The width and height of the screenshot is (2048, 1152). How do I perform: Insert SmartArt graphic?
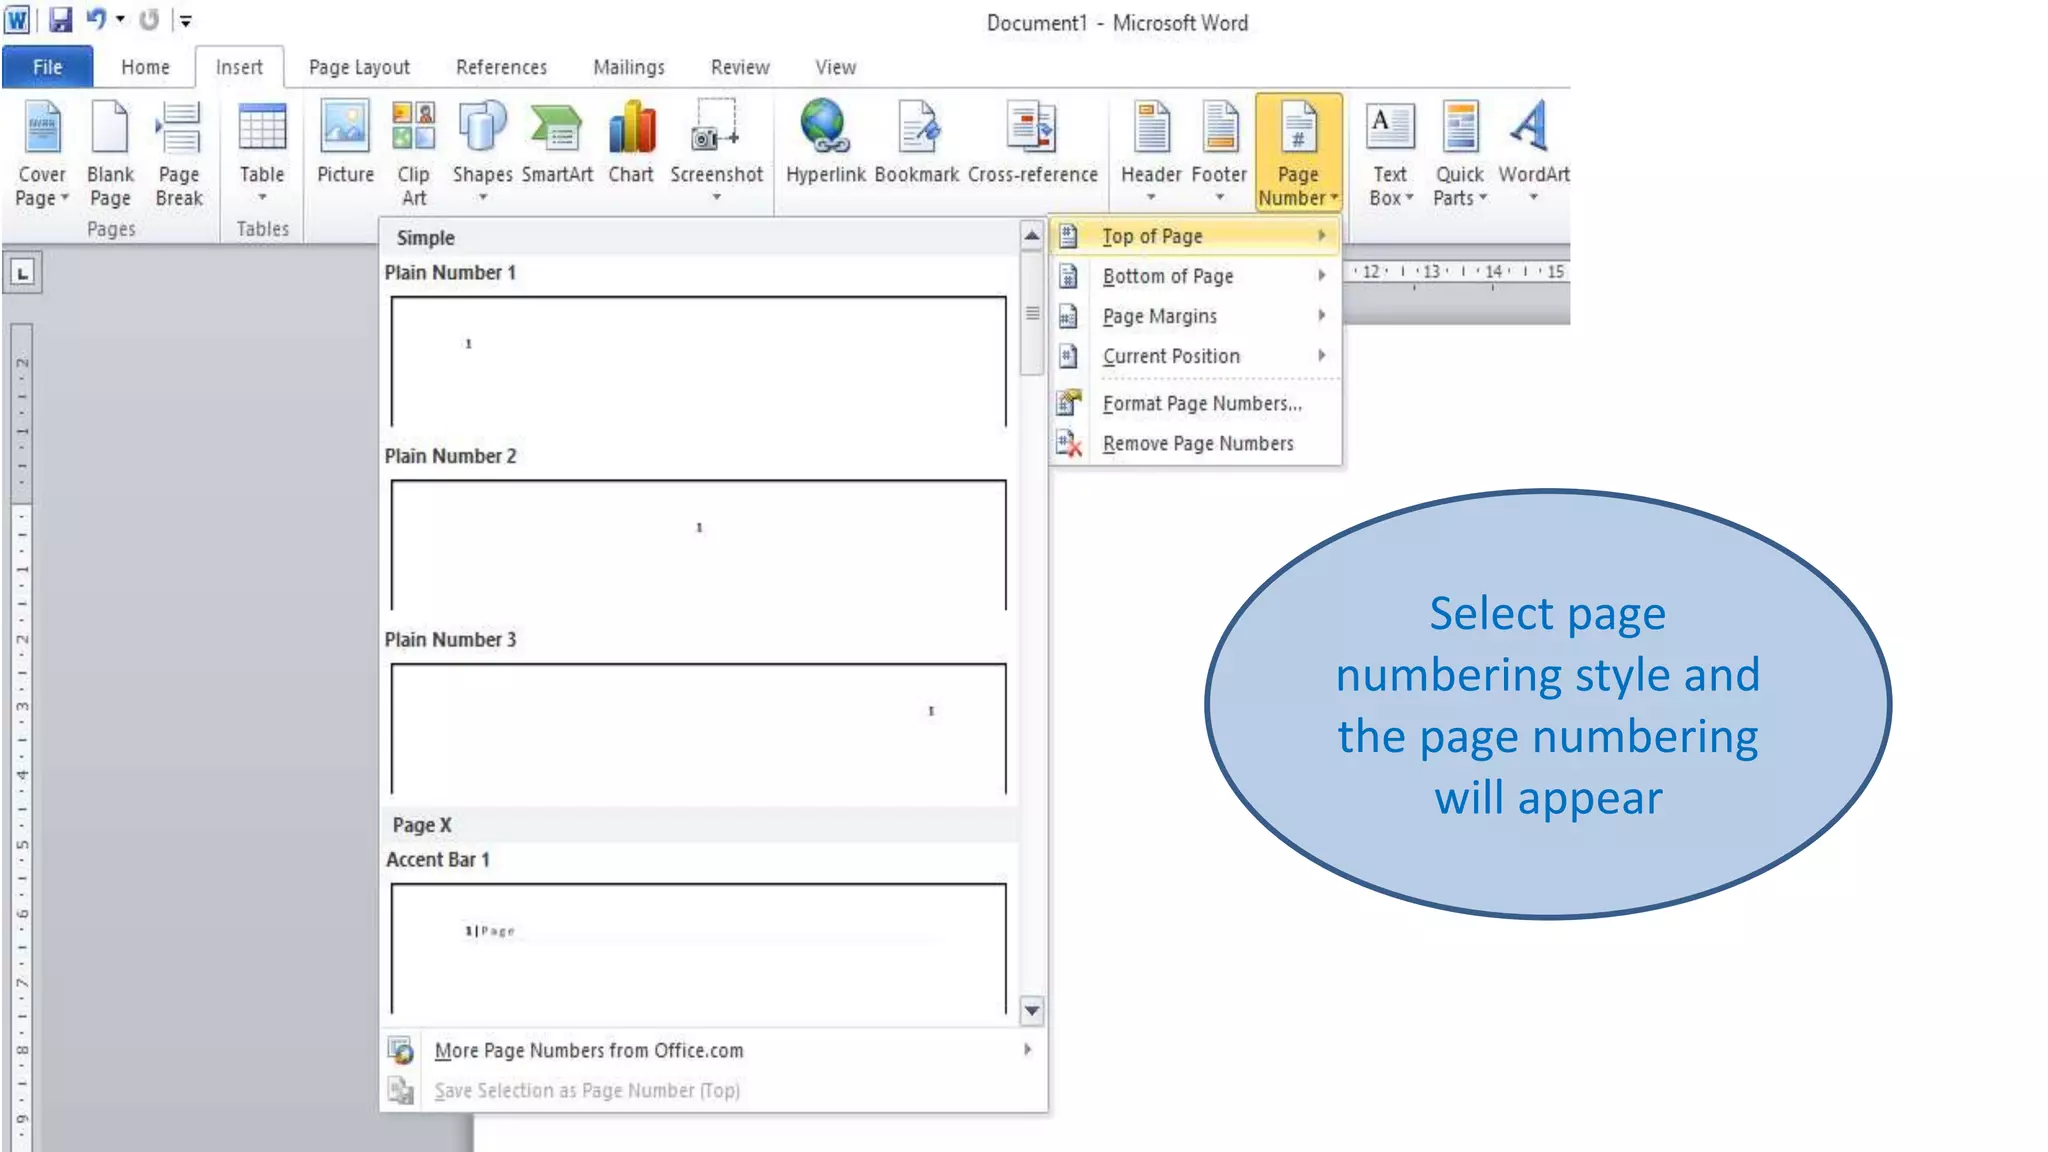point(557,142)
